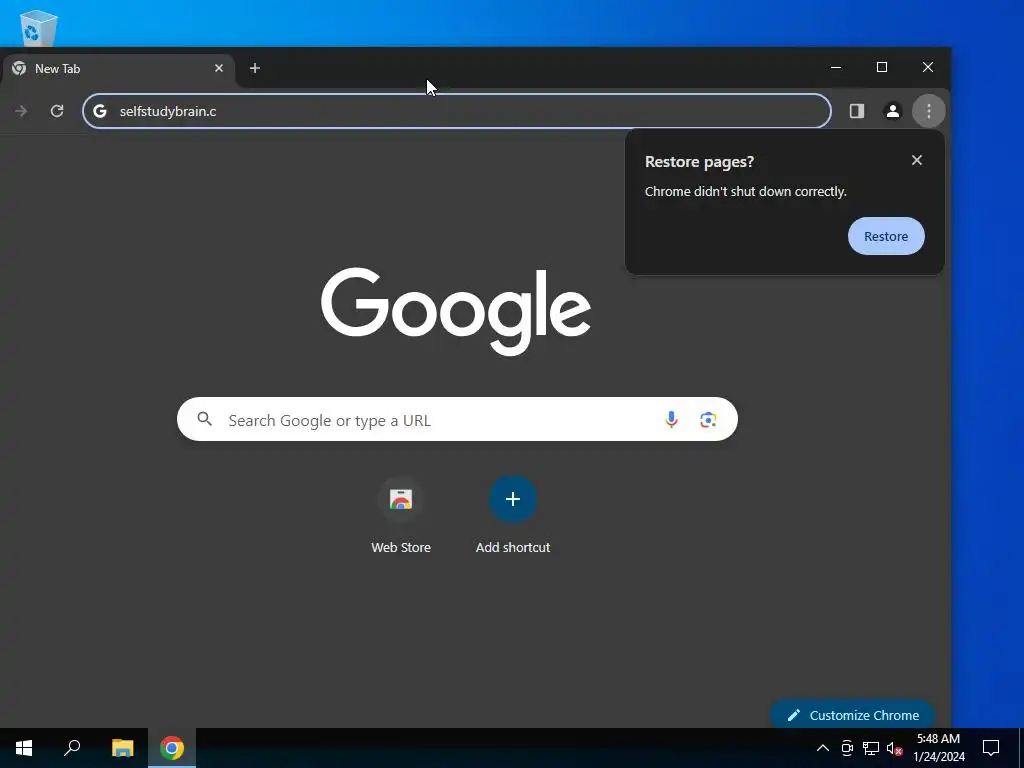Open the notification center icon

pyautogui.click(x=991, y=748)
